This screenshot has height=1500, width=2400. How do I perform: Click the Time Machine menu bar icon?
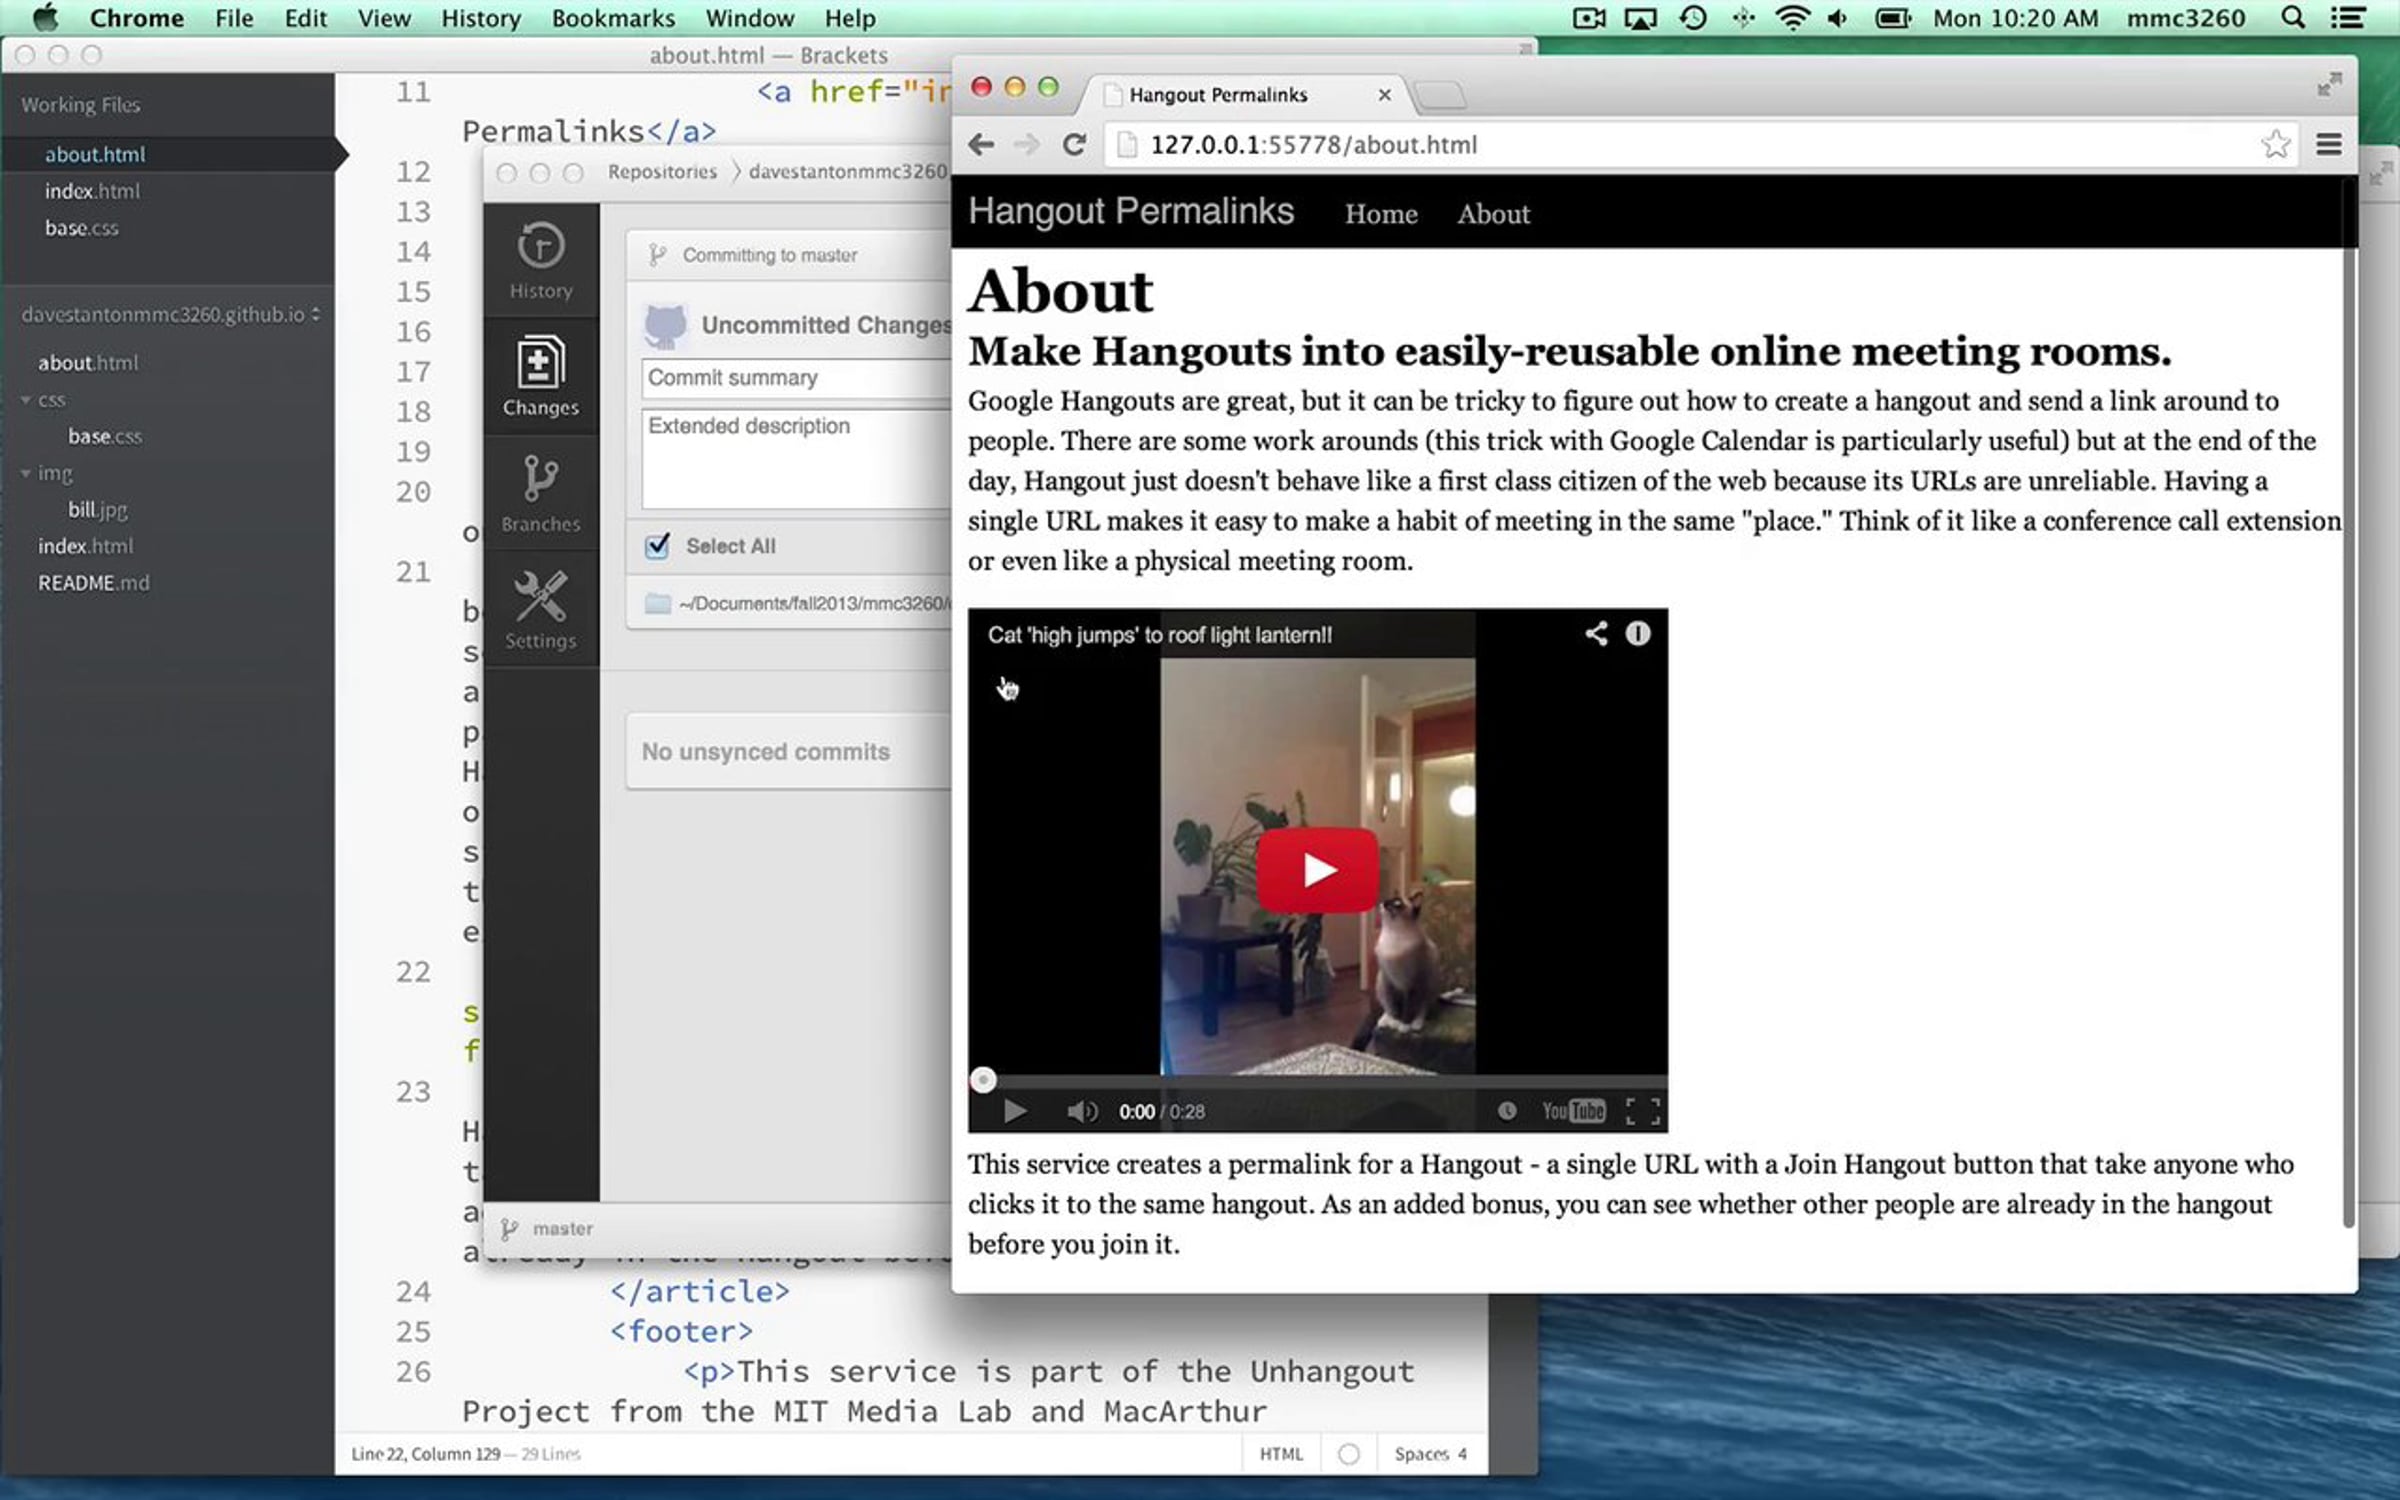pos(1693,18)
